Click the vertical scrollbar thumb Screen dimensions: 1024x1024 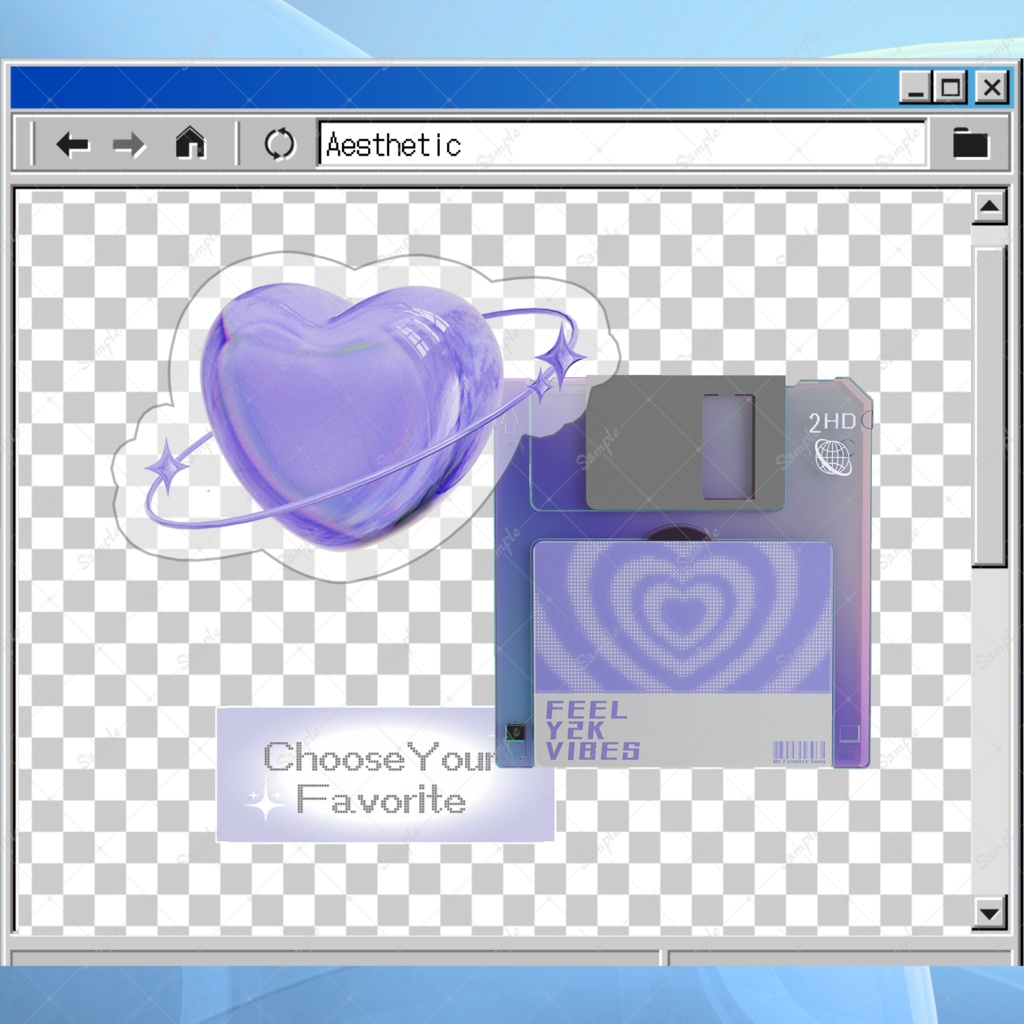[989, 406]
